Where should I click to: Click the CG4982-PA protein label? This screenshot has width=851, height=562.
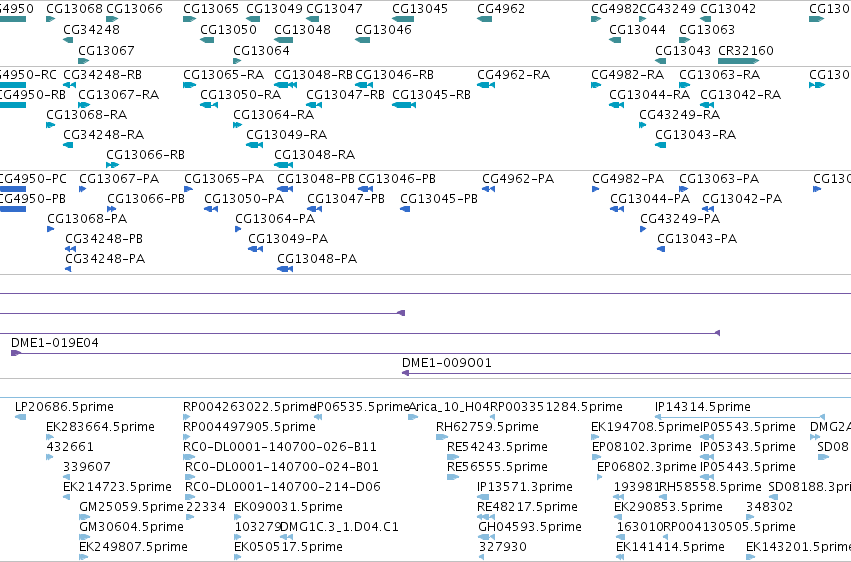click(628, 179)
